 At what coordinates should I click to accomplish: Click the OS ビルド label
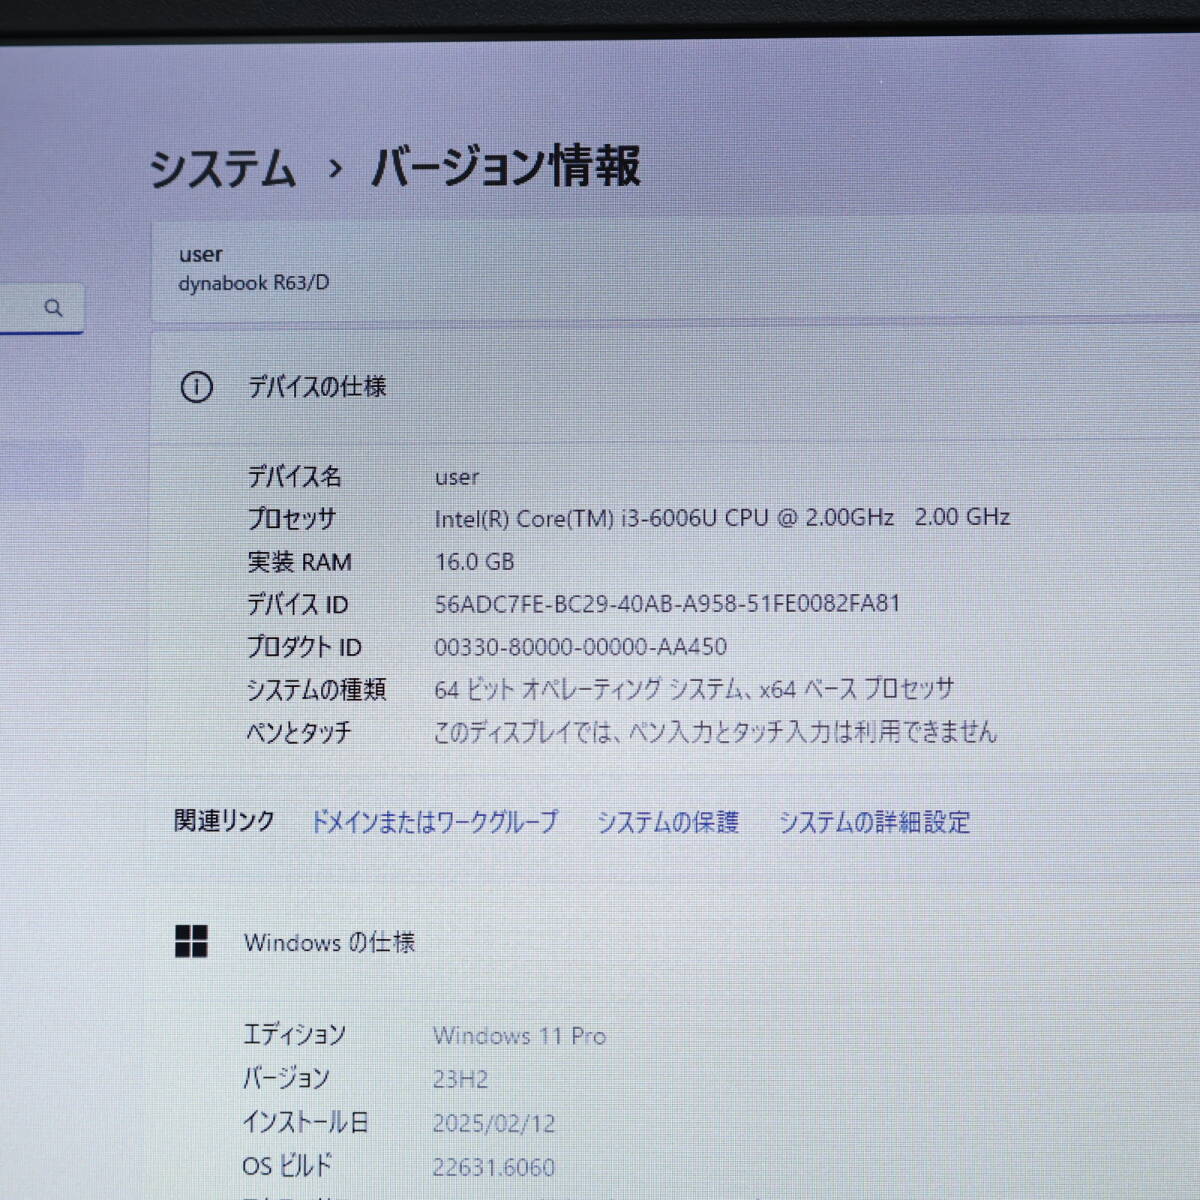pos(286,1165)
